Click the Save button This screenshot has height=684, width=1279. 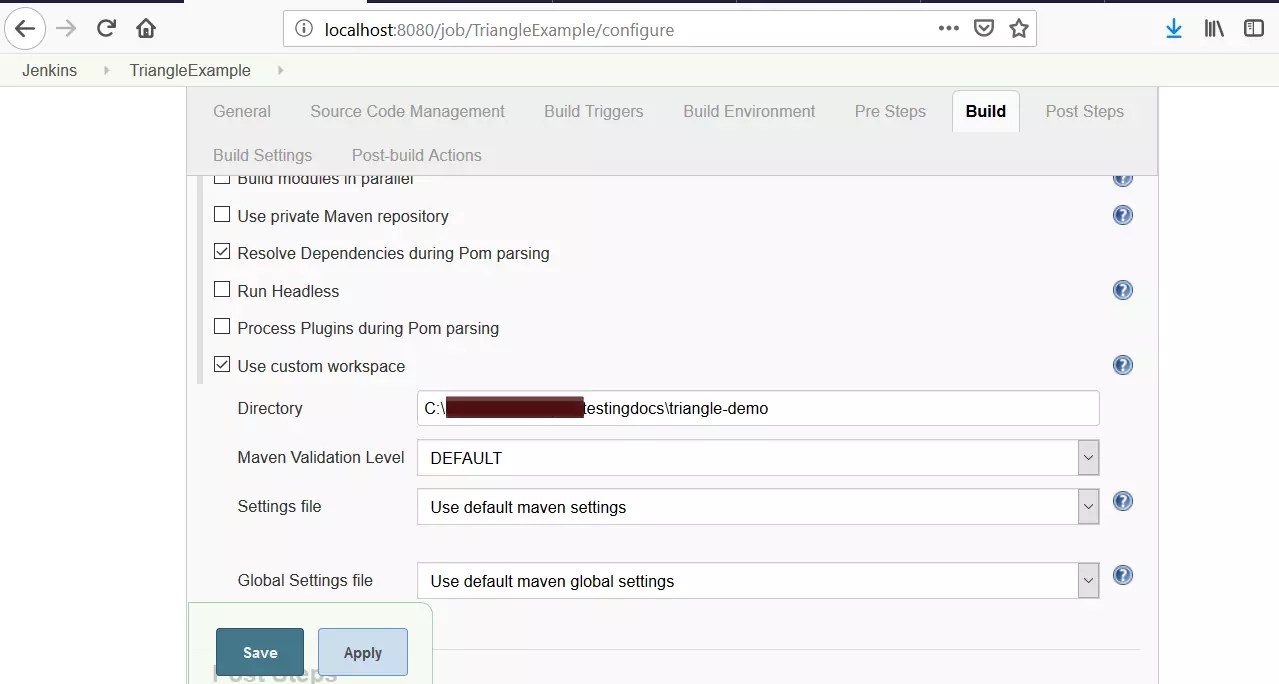(259, 651)
